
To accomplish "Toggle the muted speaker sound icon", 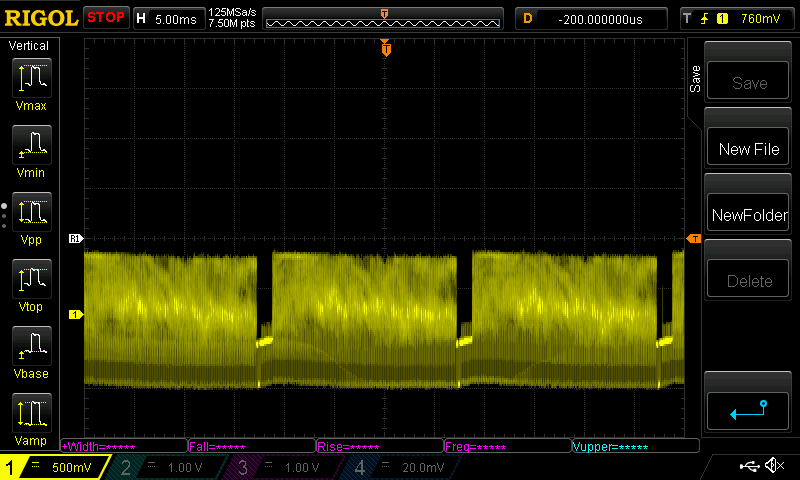I will 774,465.
